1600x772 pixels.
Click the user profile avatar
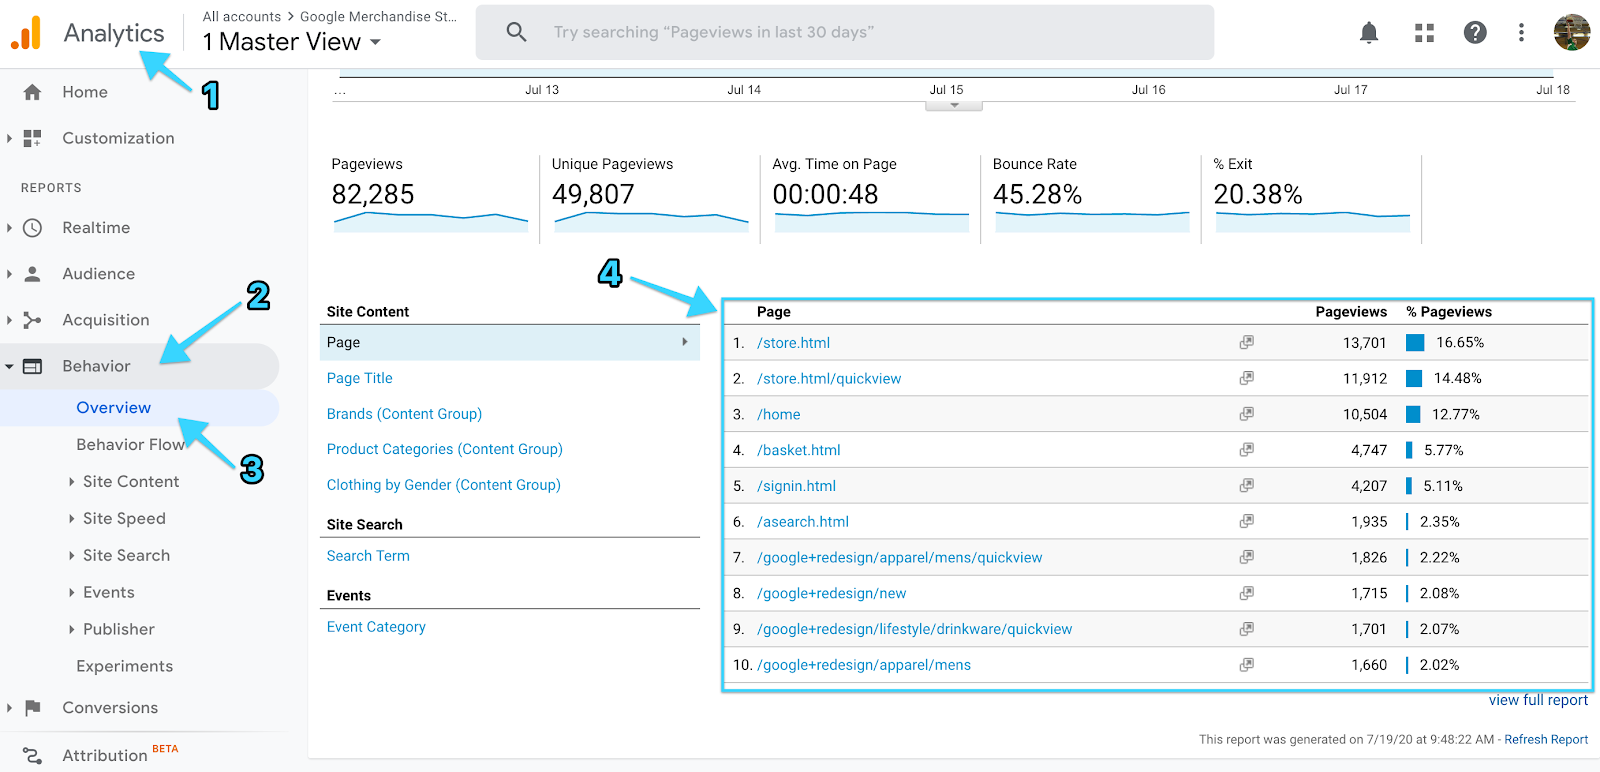(x=1571, y=33)
